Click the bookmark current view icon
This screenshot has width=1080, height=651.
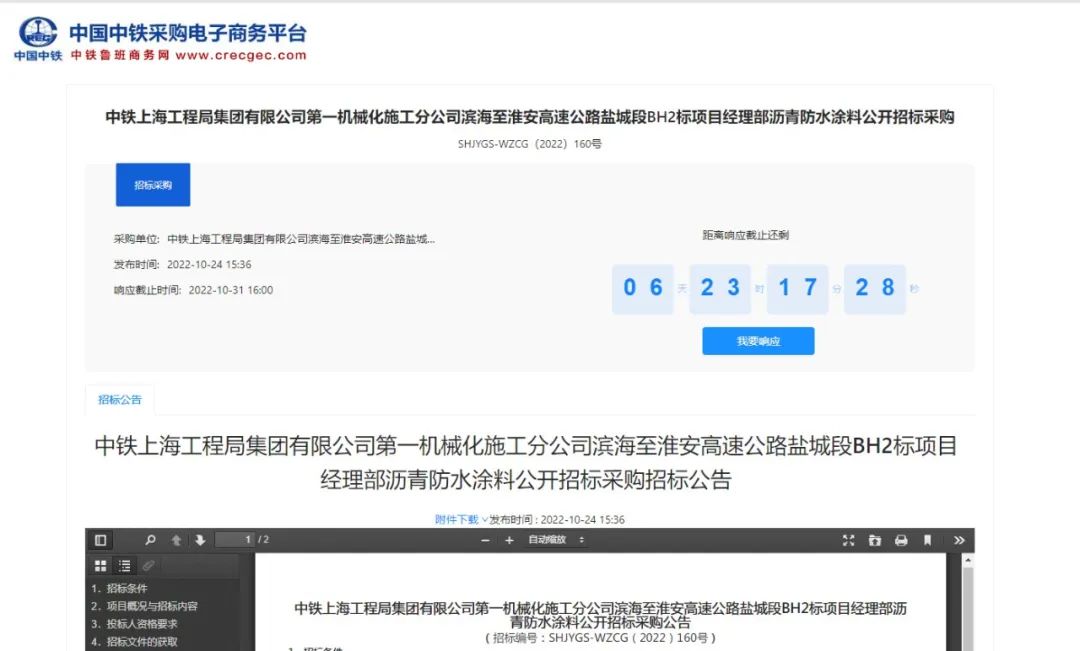click(x=927, y=540)
